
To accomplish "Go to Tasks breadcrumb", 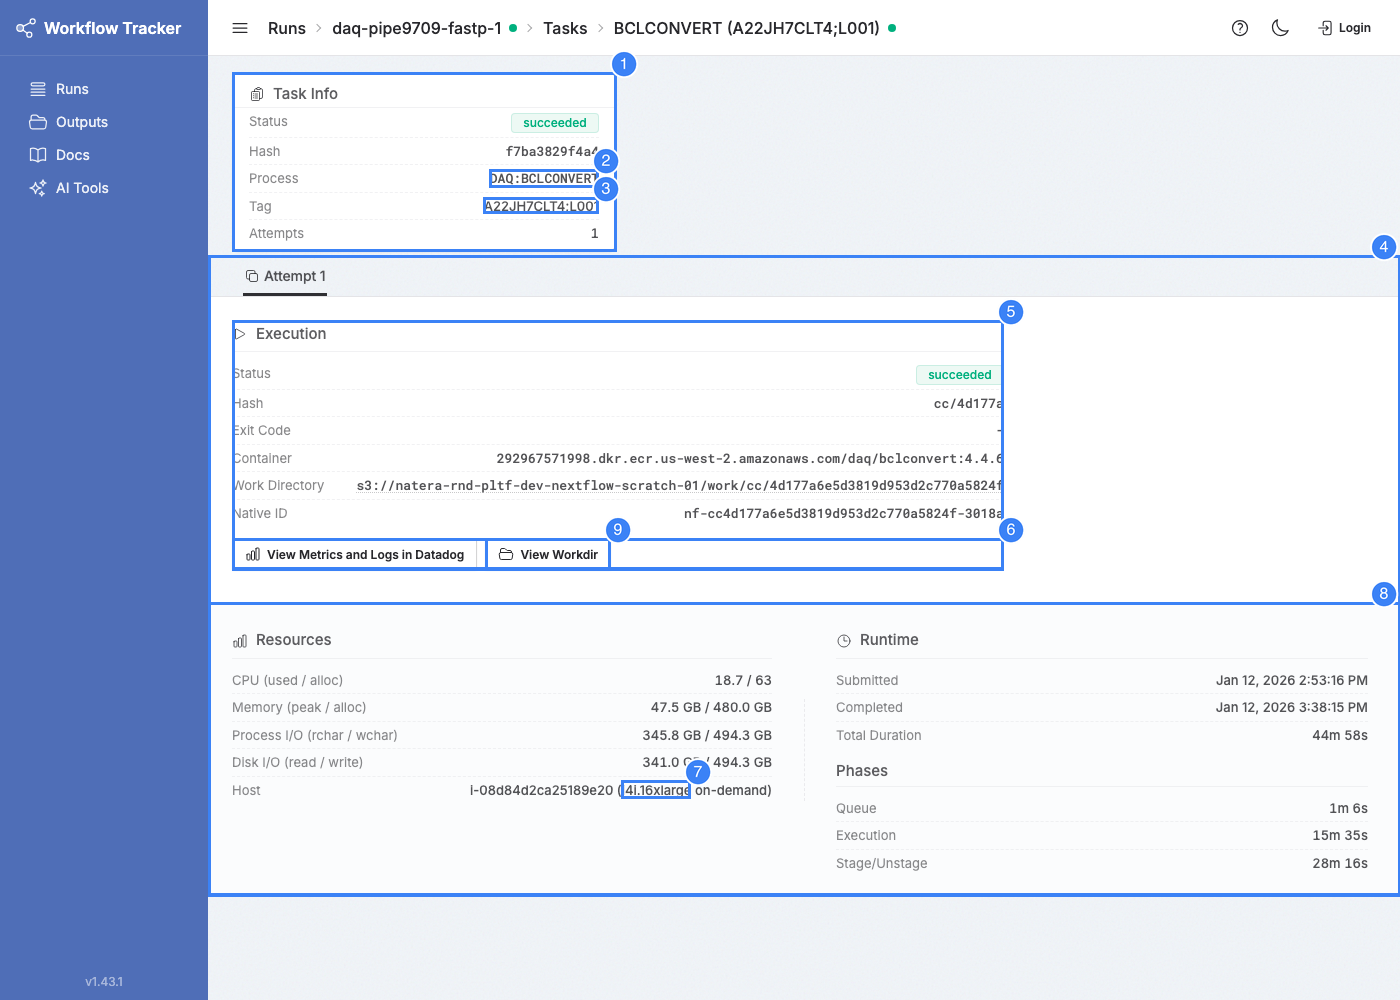I will click(565, 28).
